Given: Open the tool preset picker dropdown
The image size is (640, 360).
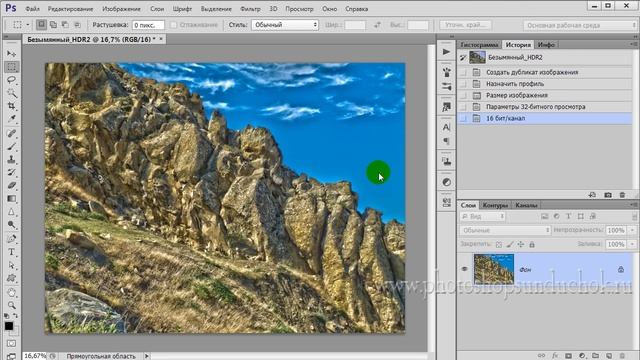Looking at the screenshot, I should click(x=28, y=25).
